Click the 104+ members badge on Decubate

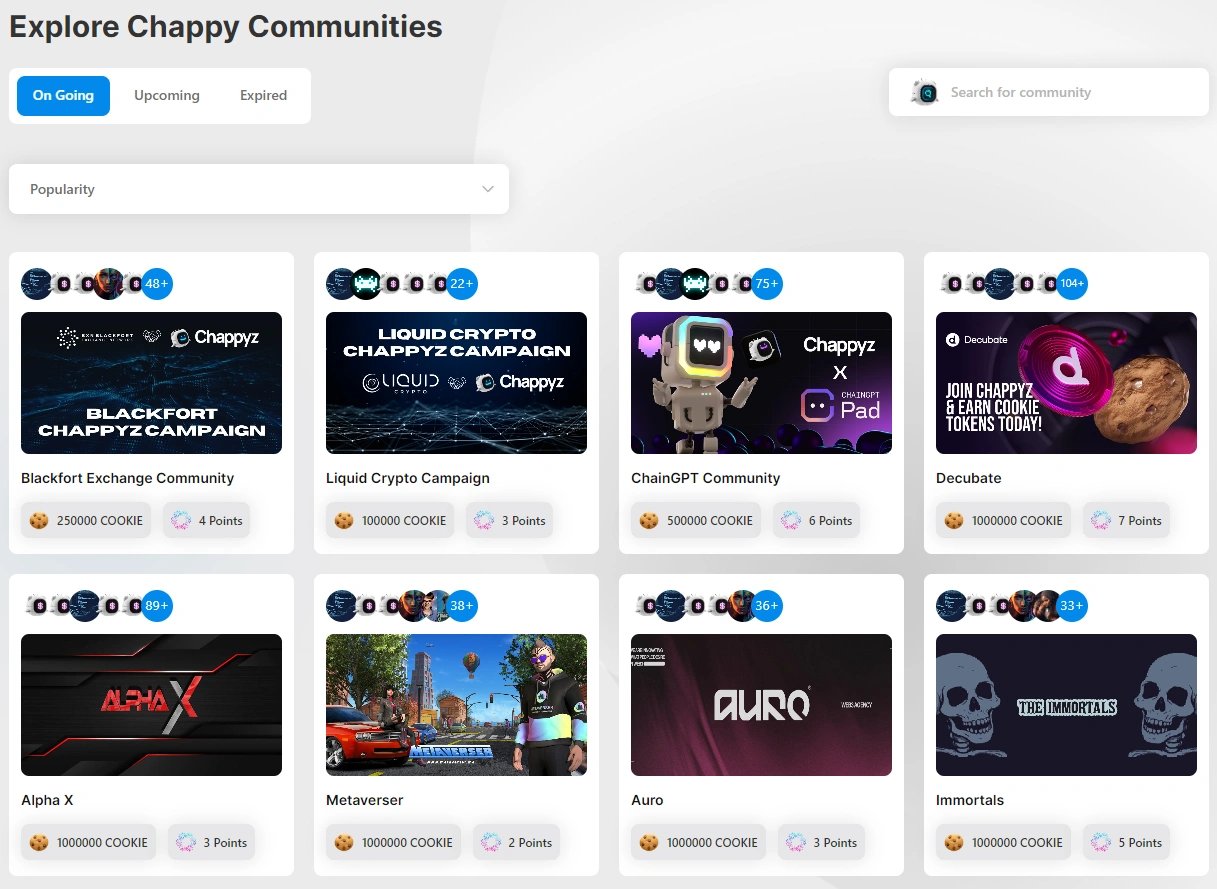coord(1072,284)
